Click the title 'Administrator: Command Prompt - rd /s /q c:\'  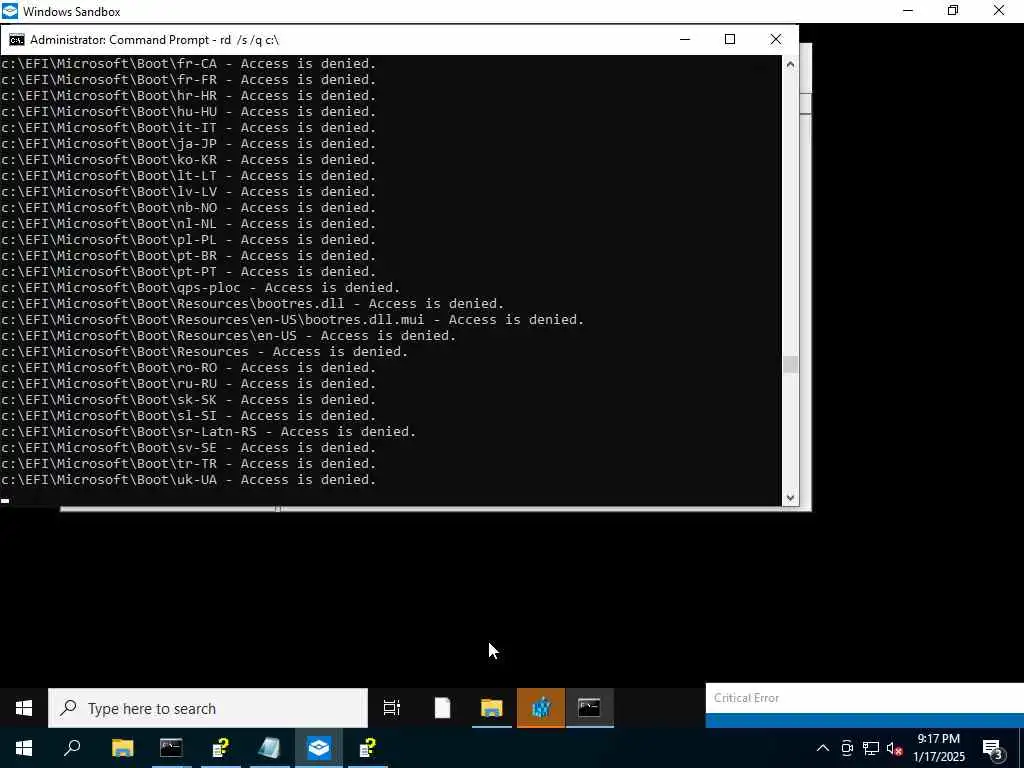[x=155, y=40]
